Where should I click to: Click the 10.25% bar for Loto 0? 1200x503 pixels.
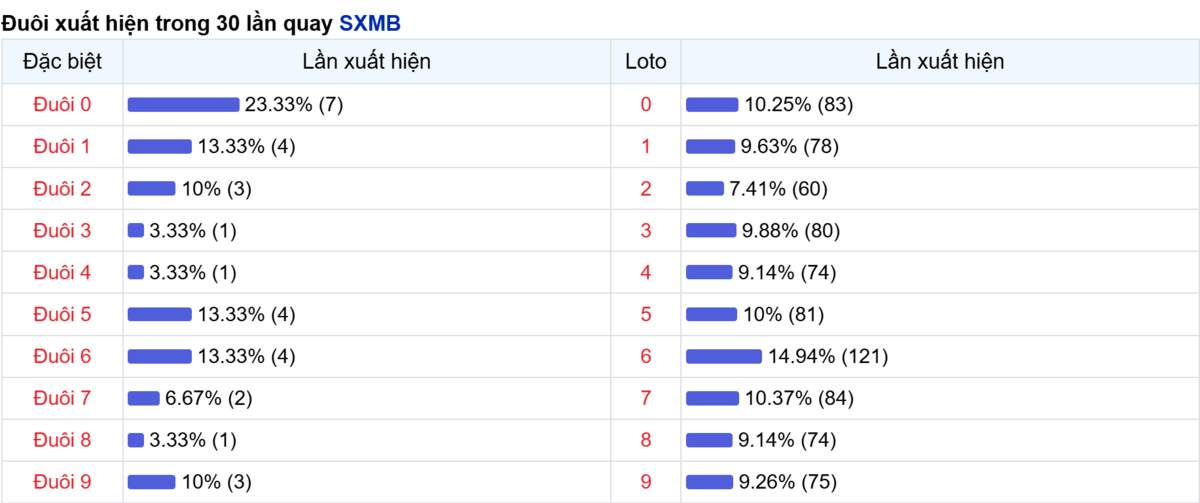712,105
